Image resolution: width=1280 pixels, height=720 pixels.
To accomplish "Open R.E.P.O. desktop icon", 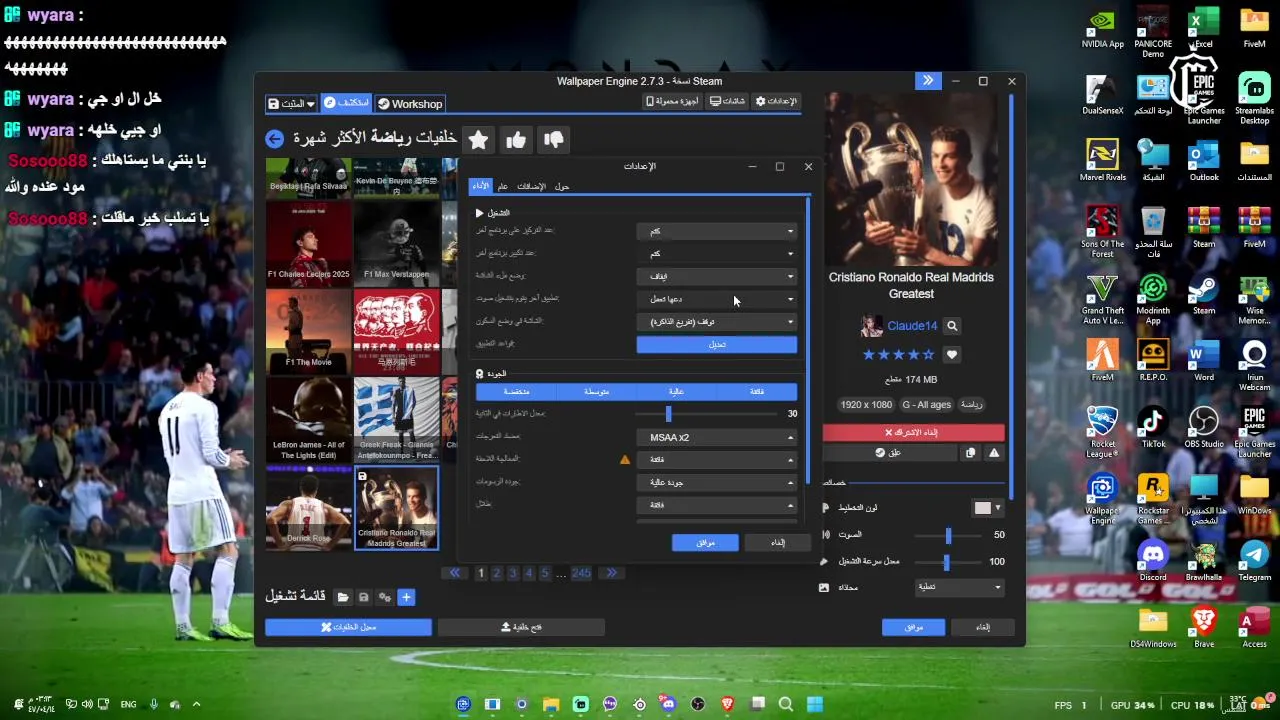I will [1153, 361].
